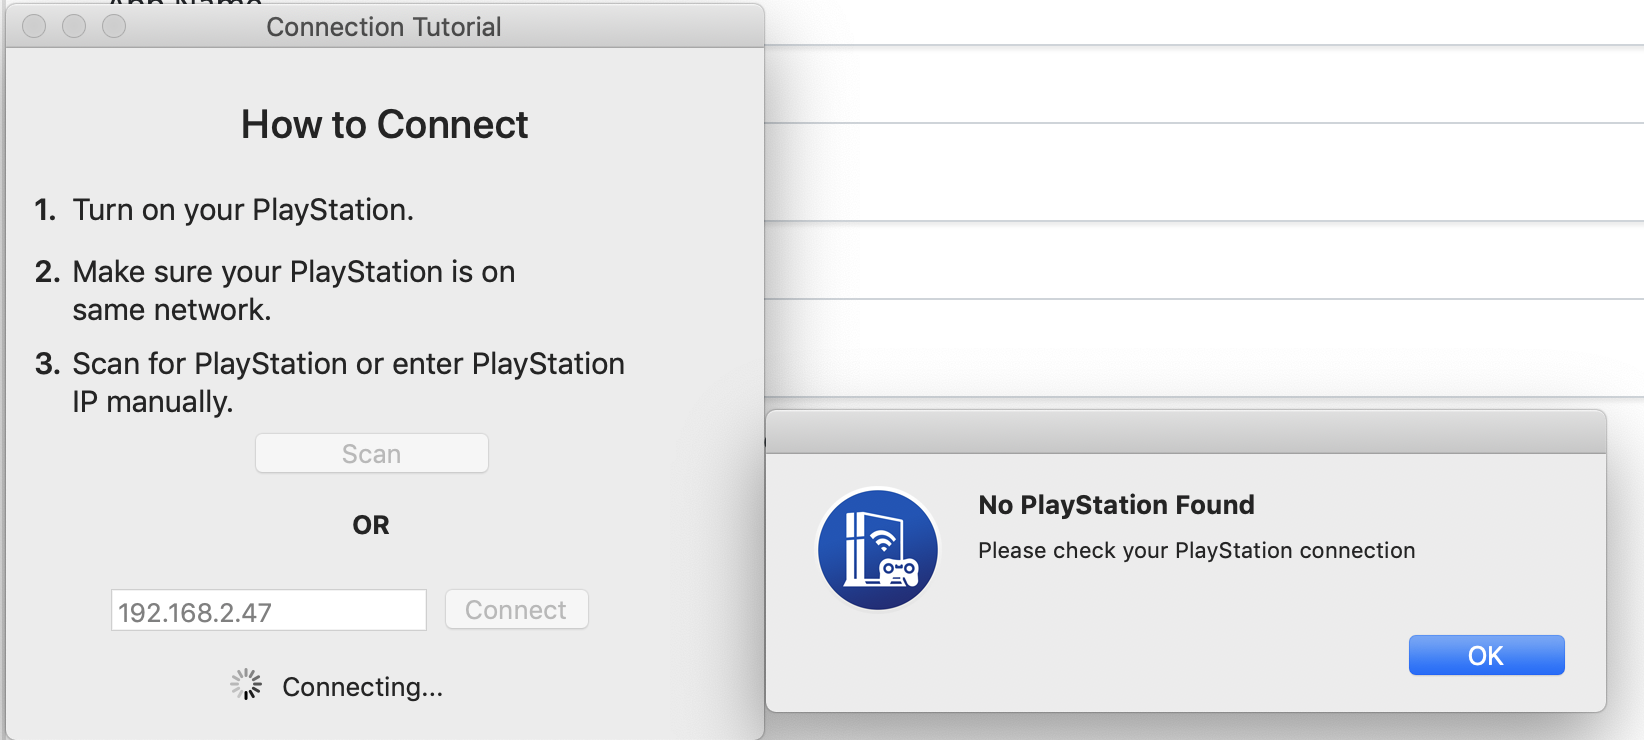1644x740 pixels.
Task: Click the Connecting... status text
Action: coord(362,687)
